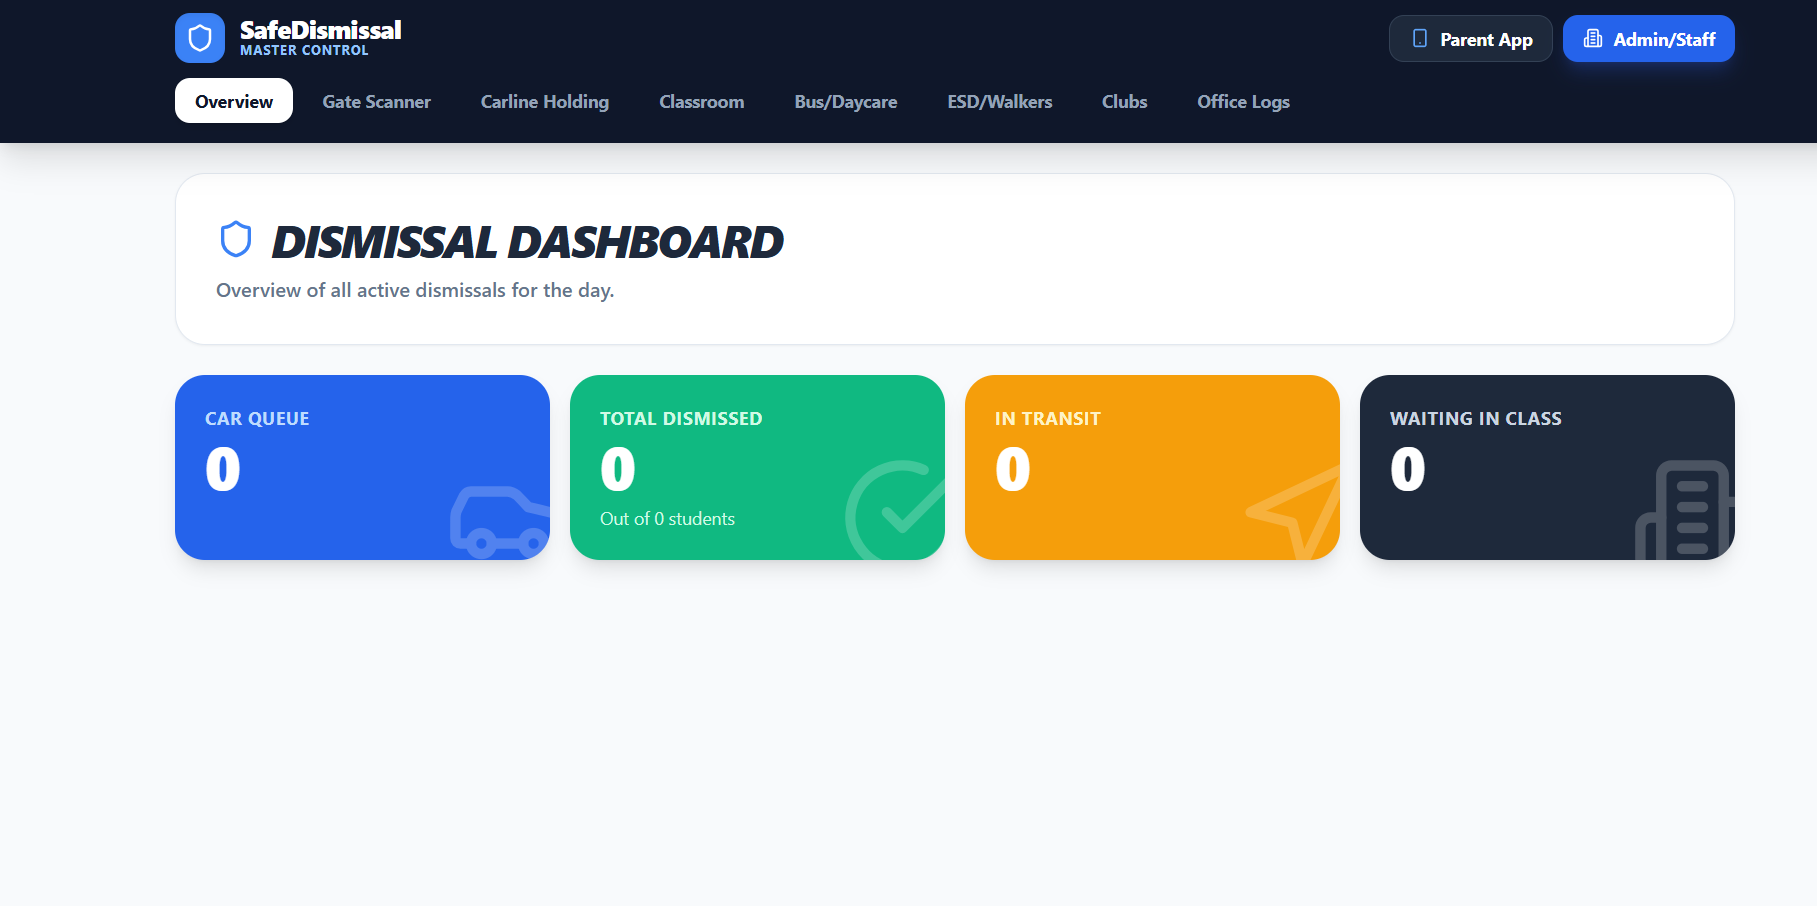
Task: Click the In Transit count of 0
Action: pos(1013,469)
